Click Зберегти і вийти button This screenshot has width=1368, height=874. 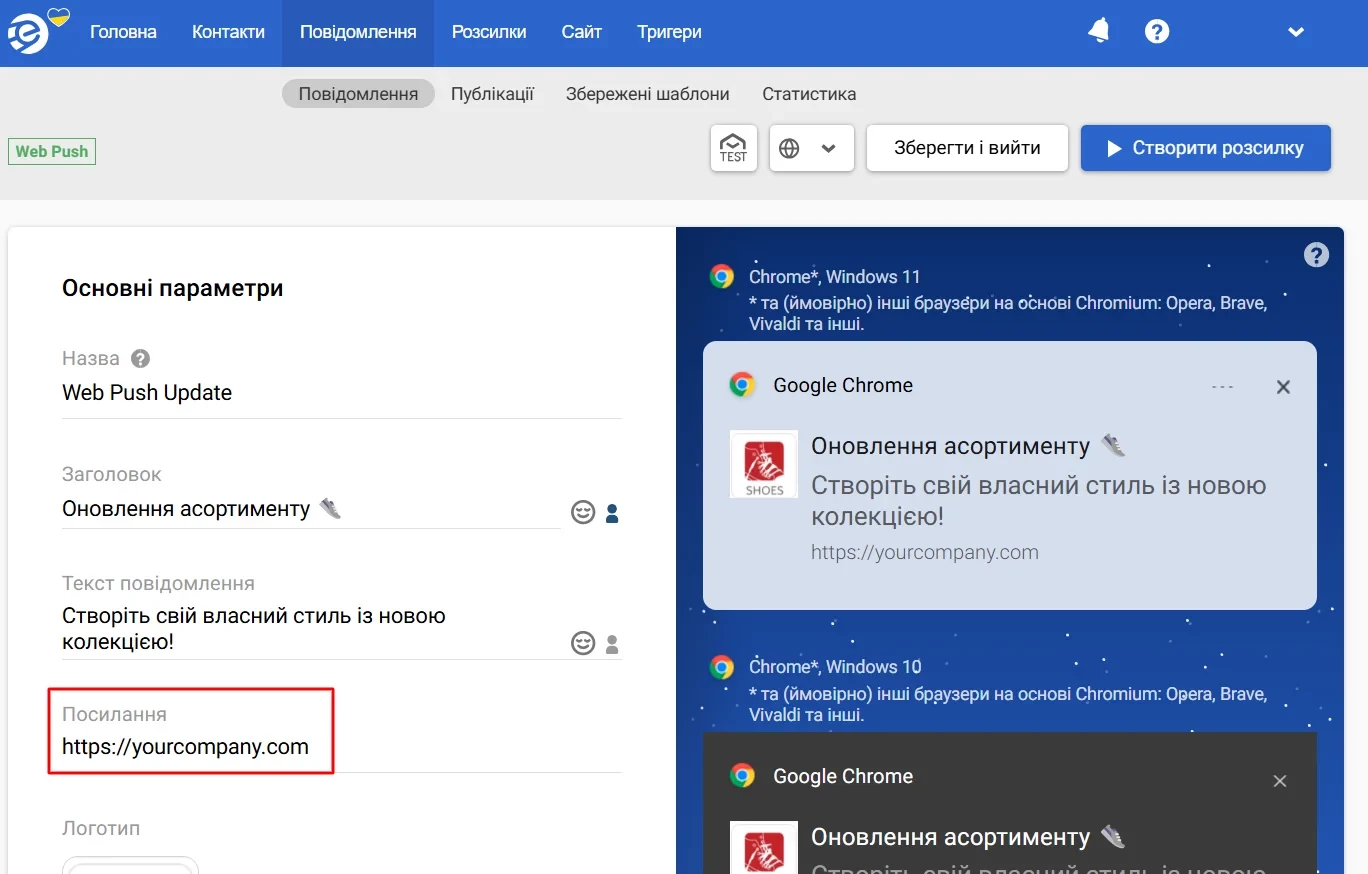(x=967, y=148)
